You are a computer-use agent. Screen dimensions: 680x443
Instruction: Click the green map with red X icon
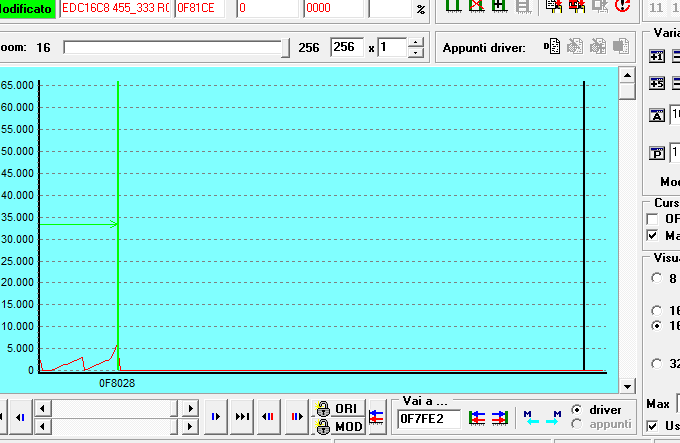tap(476, 6)
